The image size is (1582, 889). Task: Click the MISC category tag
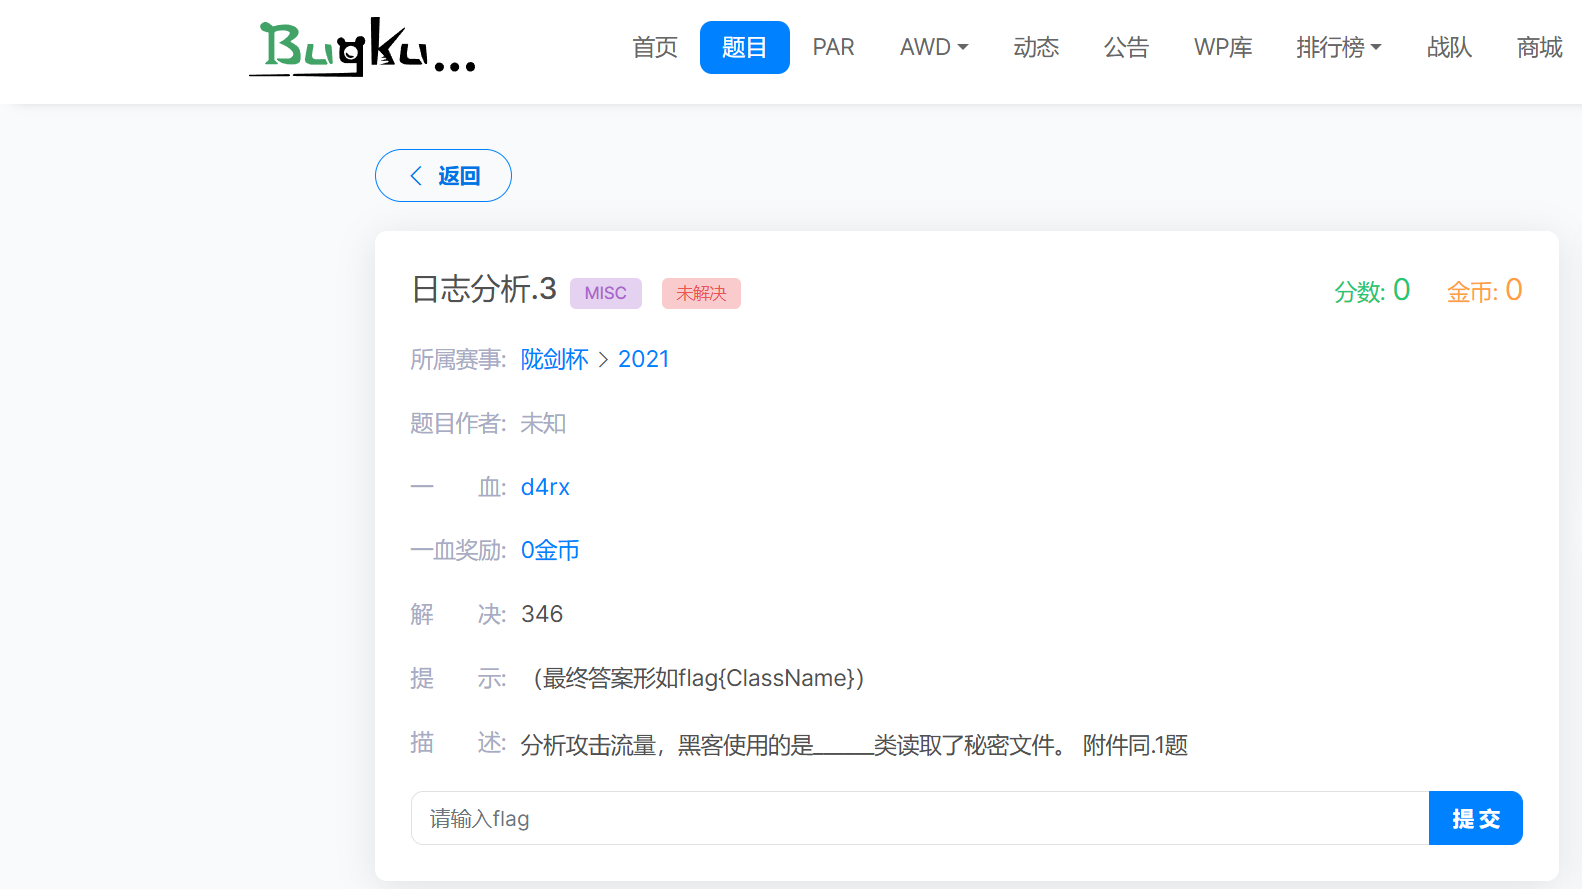point(606,293)
